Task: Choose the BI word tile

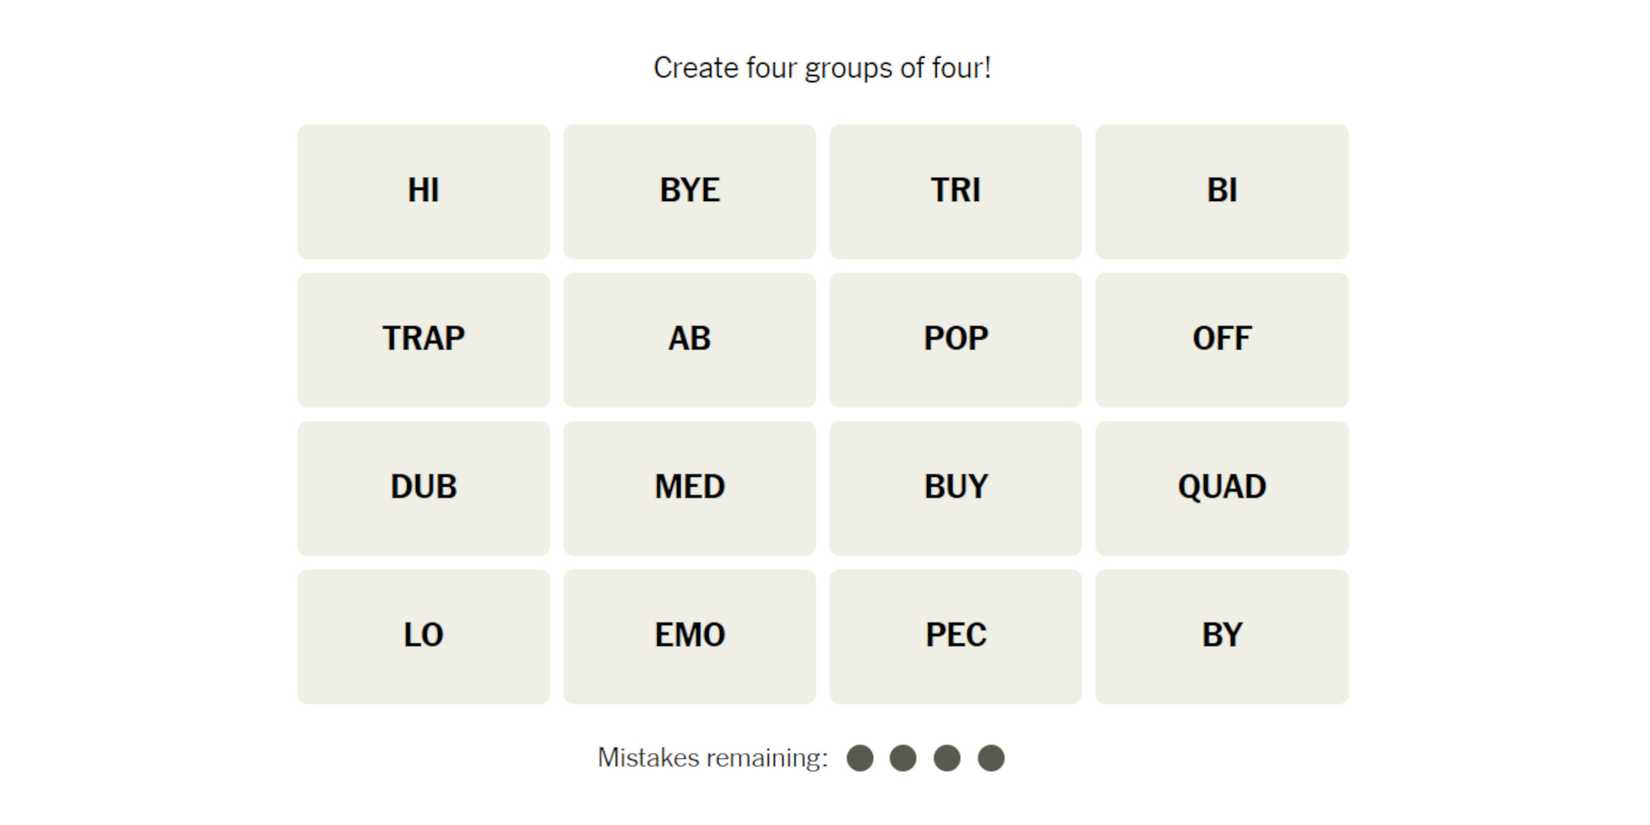Action: pyautogui.click(x=1221, y=191)
